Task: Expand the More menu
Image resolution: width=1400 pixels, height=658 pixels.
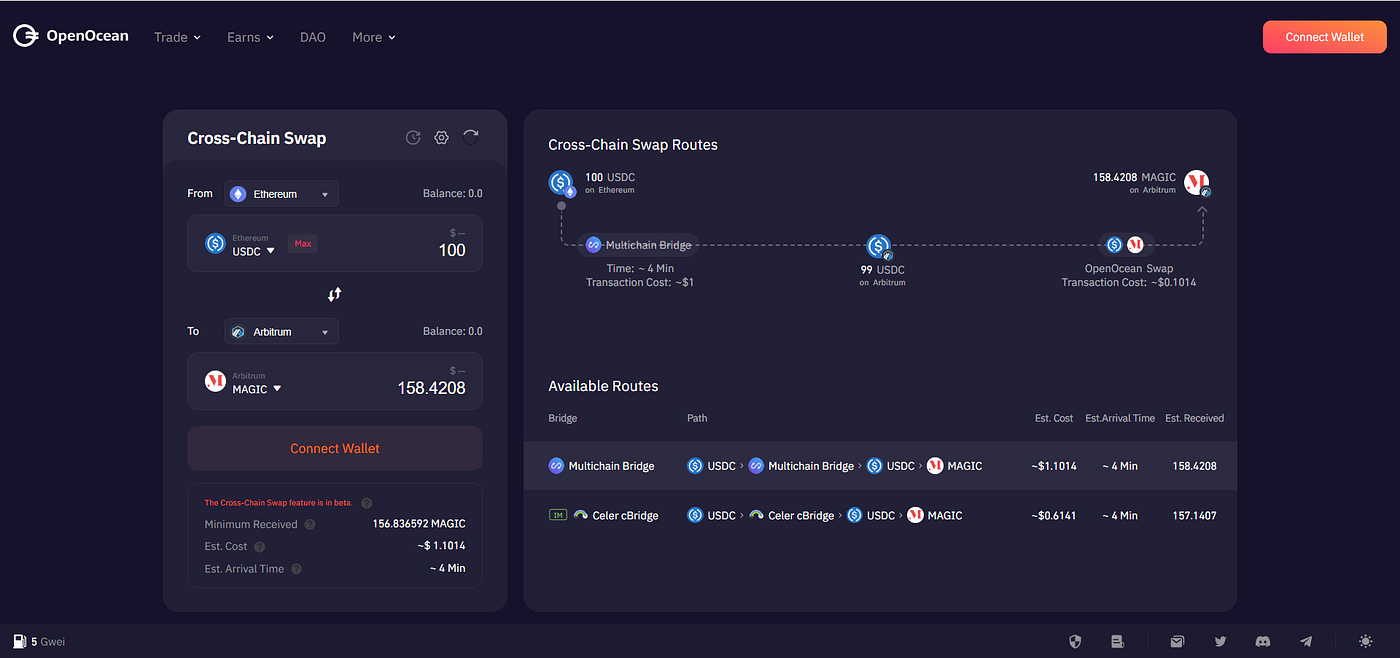Action: 374,37
